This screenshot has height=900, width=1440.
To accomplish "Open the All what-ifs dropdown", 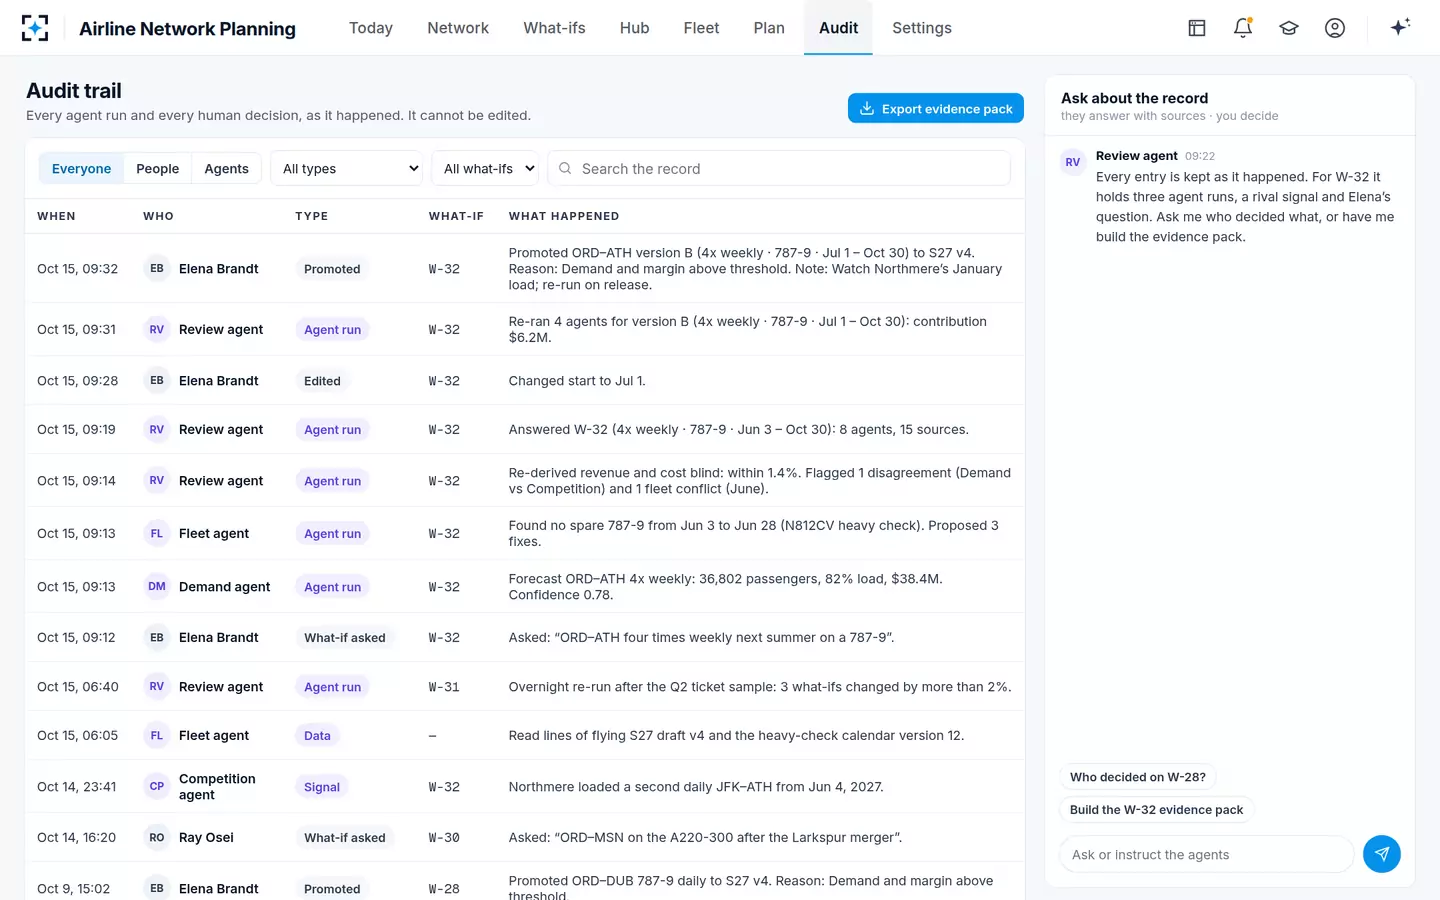I will pyautogui.click(x=485, y=168).
